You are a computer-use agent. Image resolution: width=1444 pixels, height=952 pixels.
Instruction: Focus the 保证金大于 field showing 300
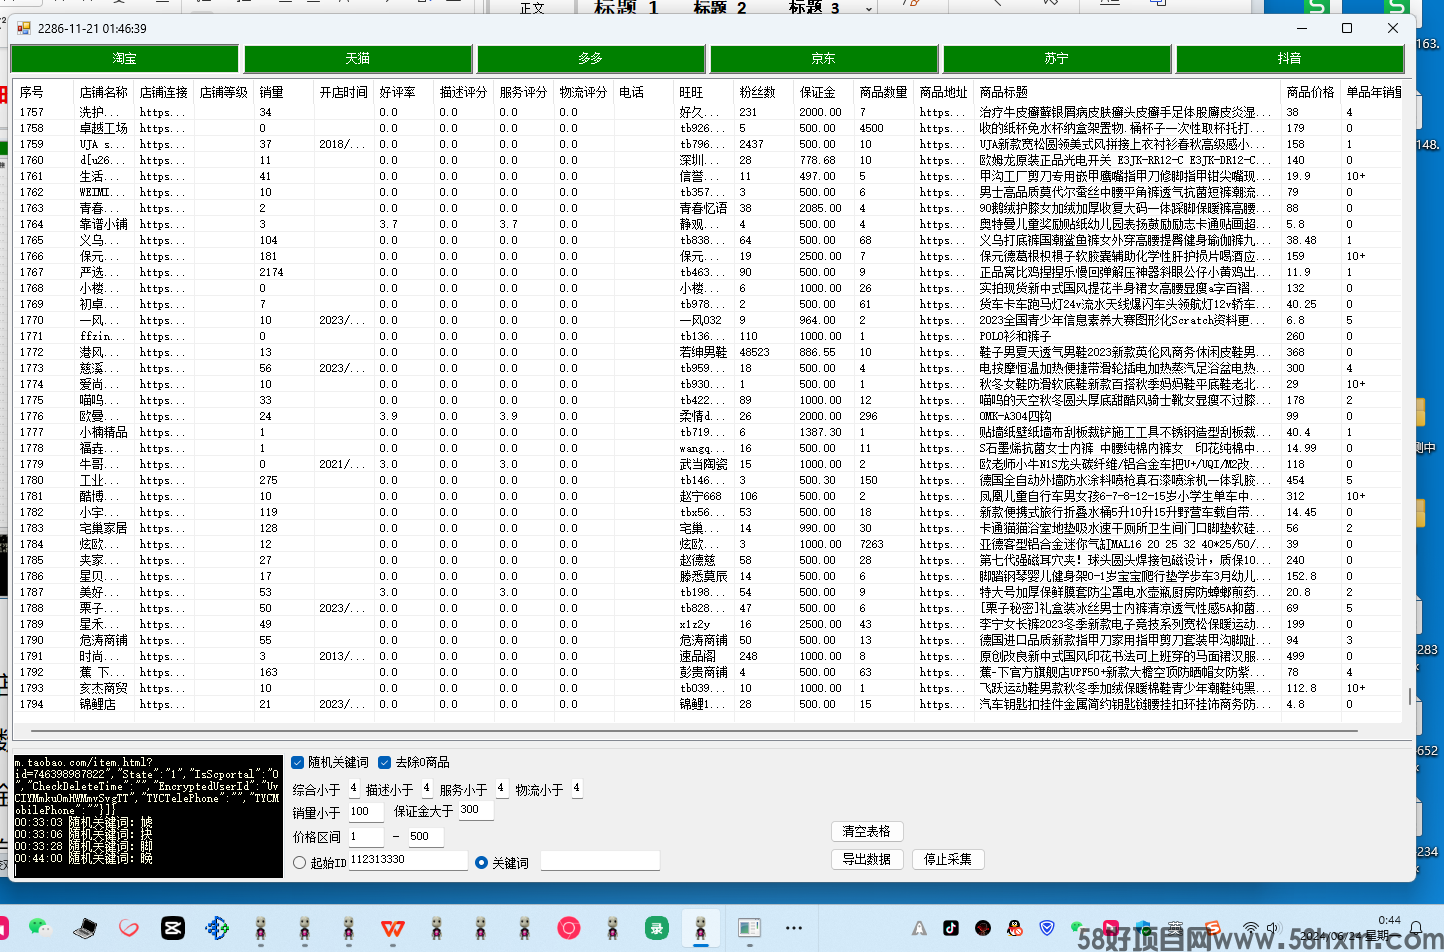pos(476,811)
